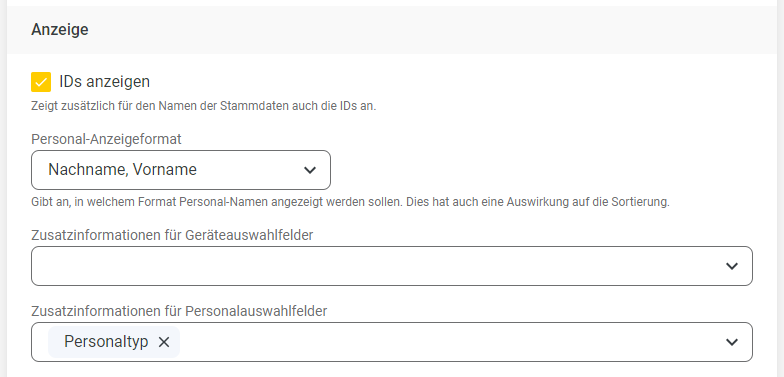Open the empty Geräteauswahlfelder multi-select field
784x377 pixels.
tap(392, 266)
